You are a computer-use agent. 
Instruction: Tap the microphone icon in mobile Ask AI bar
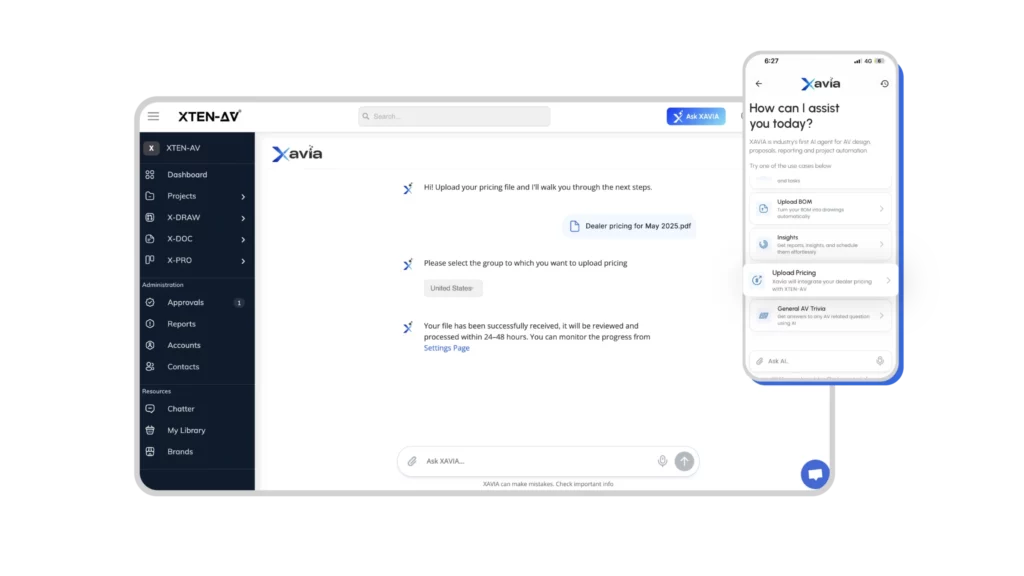click(x=880, y=361)
